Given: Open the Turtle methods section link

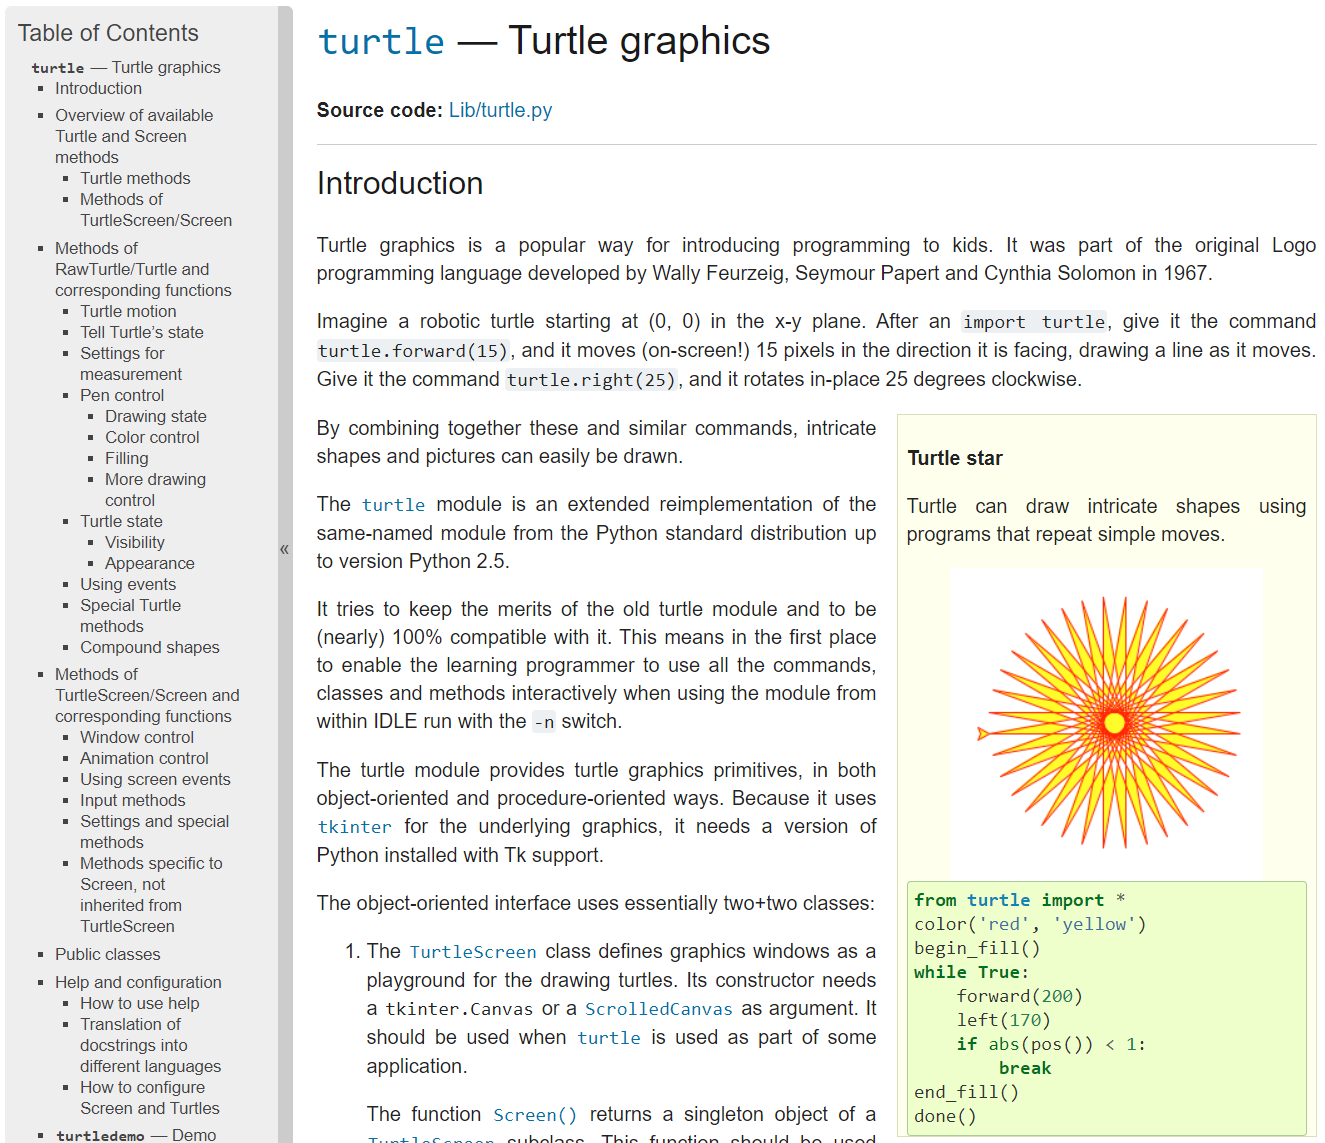Looking at the screenshot, I should click(135, 178).
